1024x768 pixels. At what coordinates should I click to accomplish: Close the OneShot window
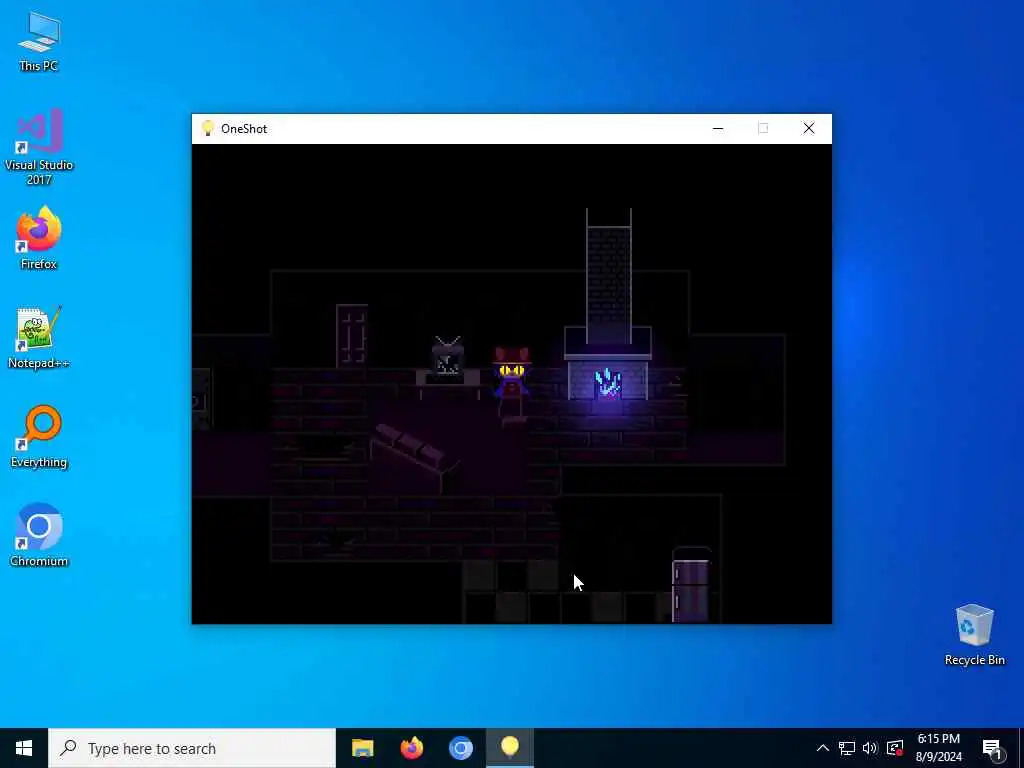coord(808,129)
